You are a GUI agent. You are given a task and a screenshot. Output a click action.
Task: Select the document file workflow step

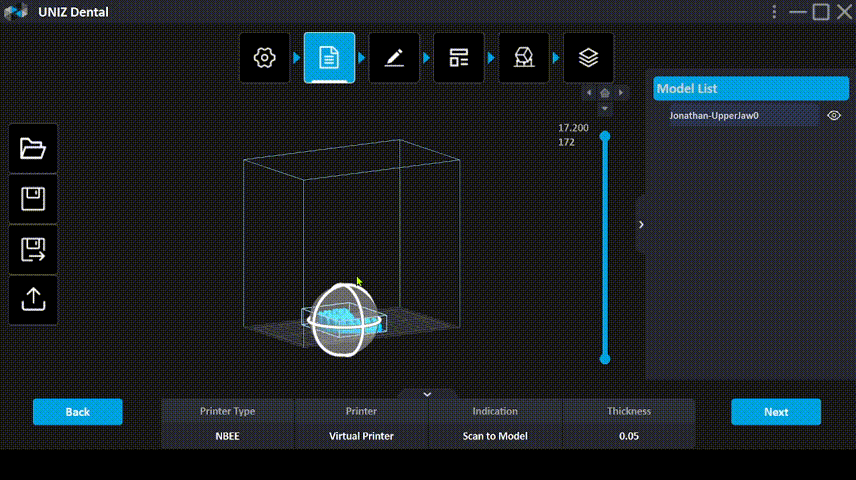(x=329, y=57)
